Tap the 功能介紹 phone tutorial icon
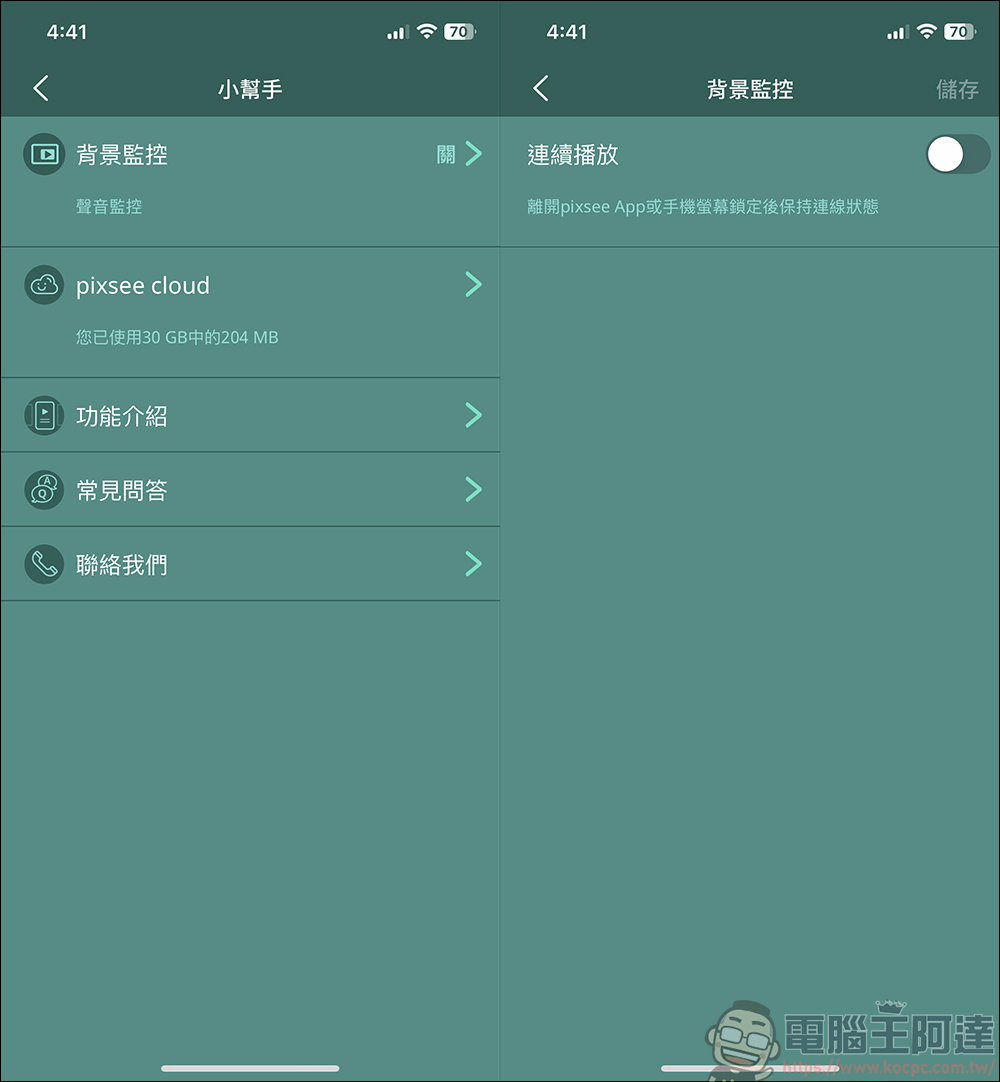The width and height of the screenshot is (1000, 1082). (44, 415)
